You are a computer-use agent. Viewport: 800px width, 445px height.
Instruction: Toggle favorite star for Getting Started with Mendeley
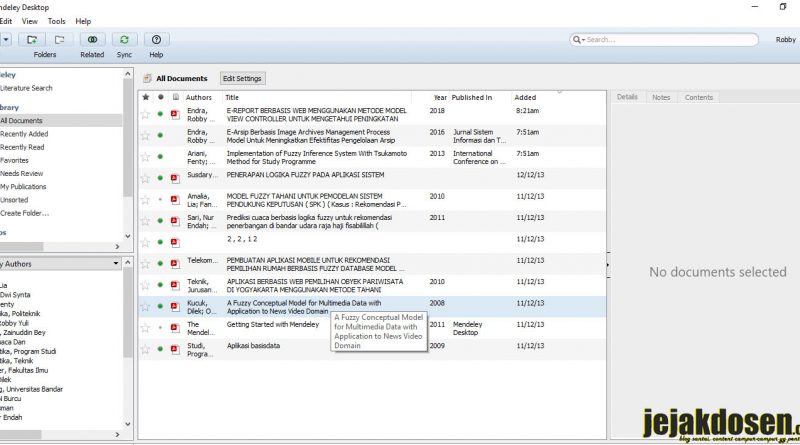coord(145,328)
